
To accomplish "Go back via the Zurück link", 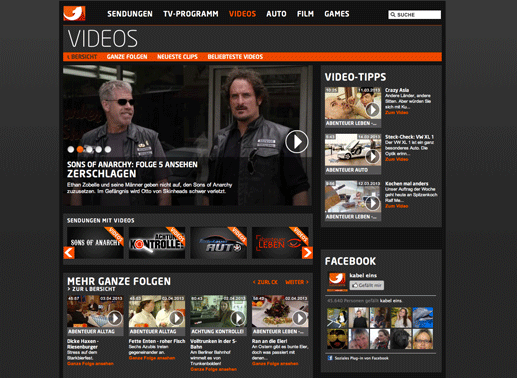I will [x=265, y=282].
